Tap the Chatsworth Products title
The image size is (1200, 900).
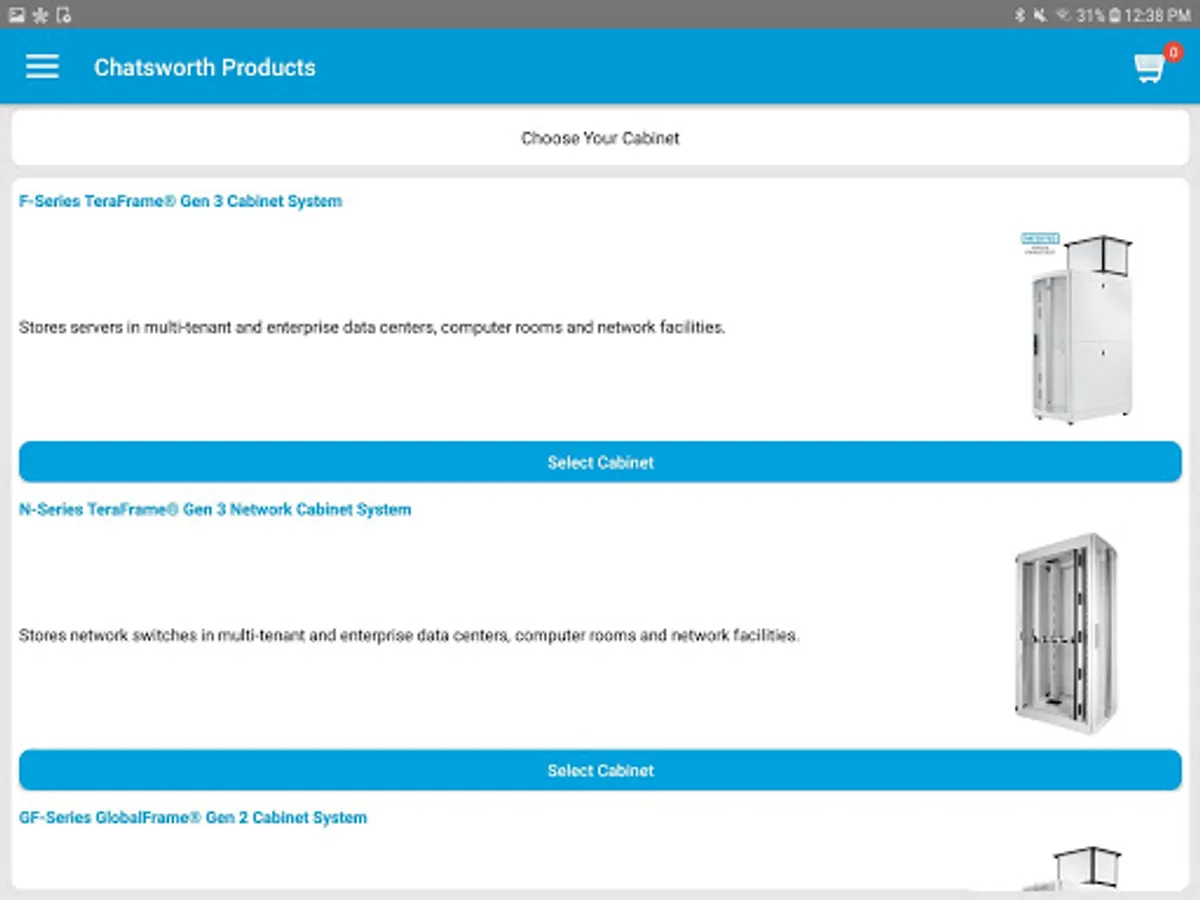(205, 67)
